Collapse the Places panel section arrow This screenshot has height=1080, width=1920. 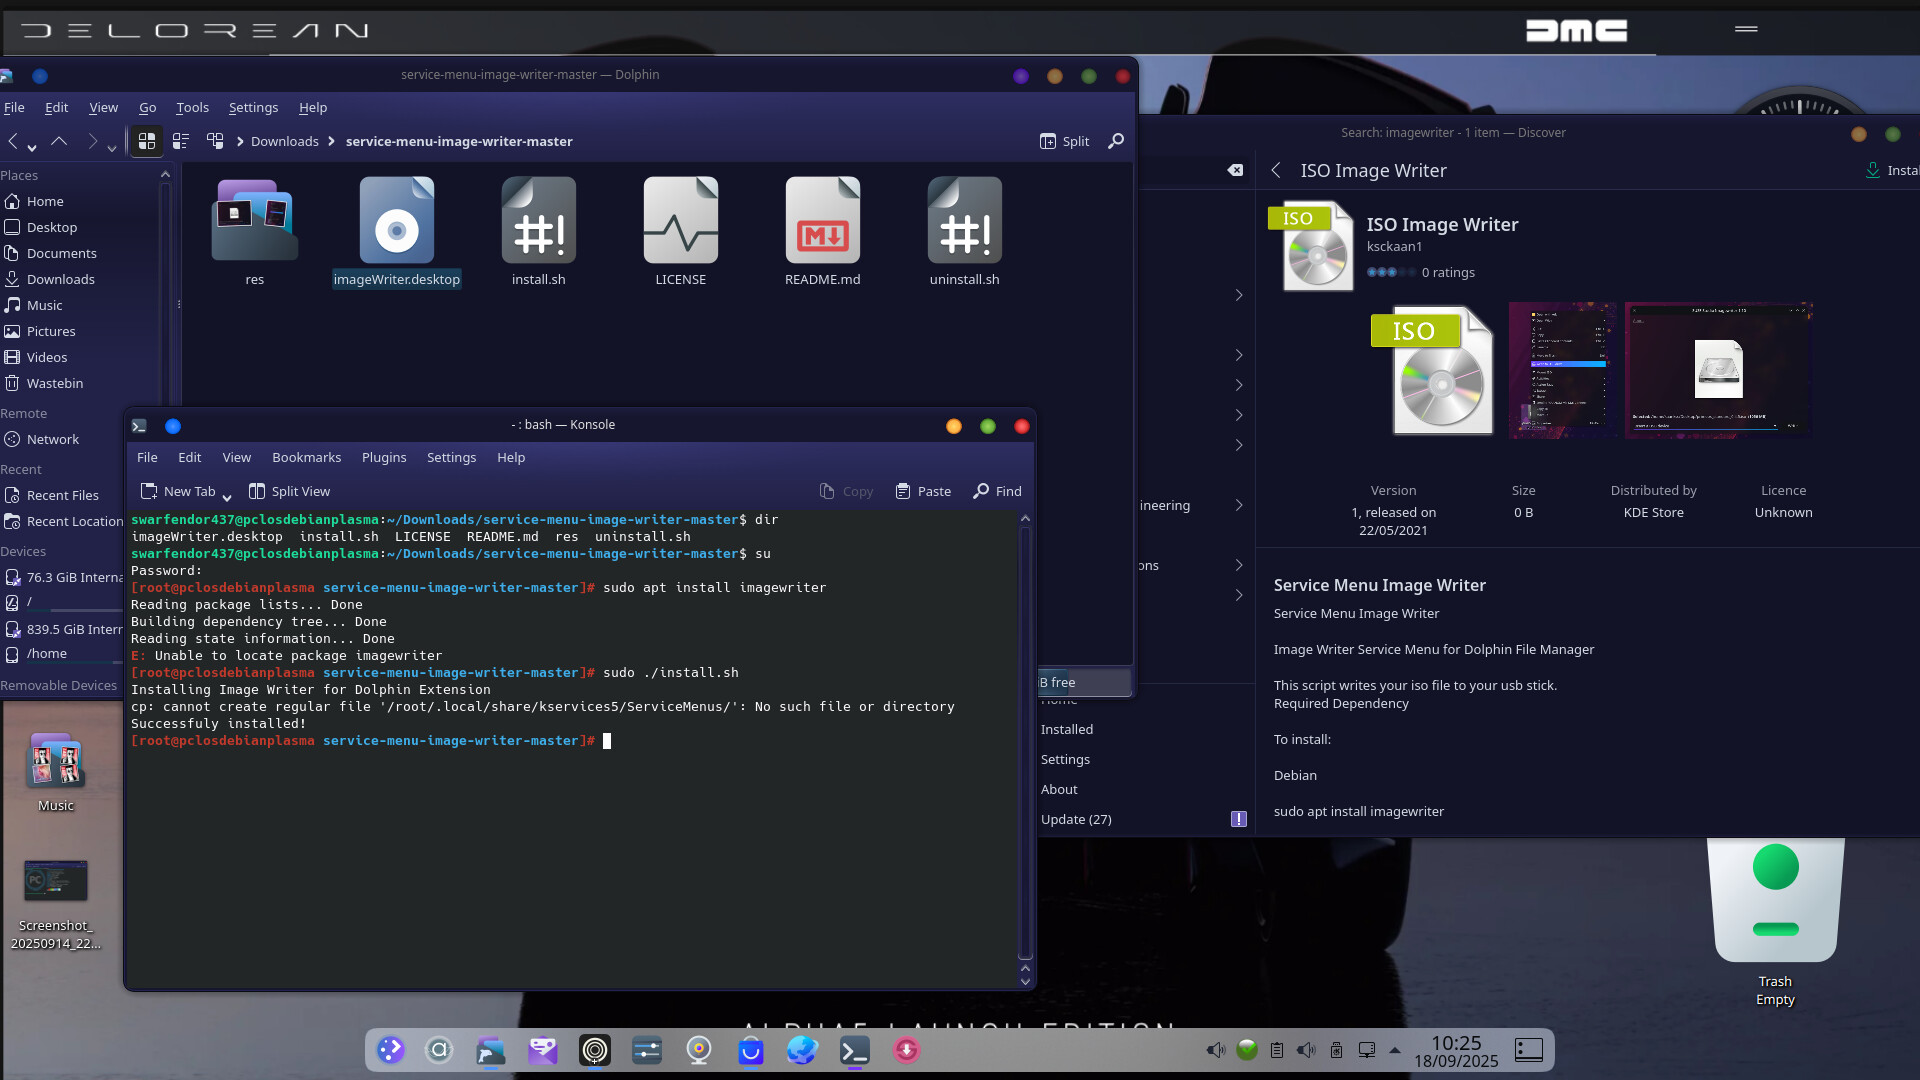[165, 175]
